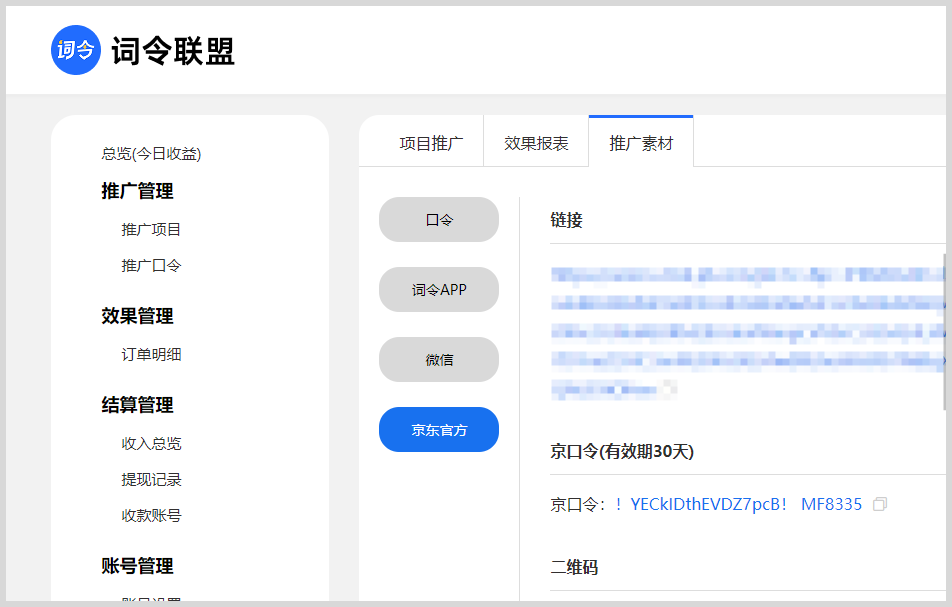Click the copy icon beside the 京口令 code
This screenshot has width=952, height=607.
click(x=880, y=505)
